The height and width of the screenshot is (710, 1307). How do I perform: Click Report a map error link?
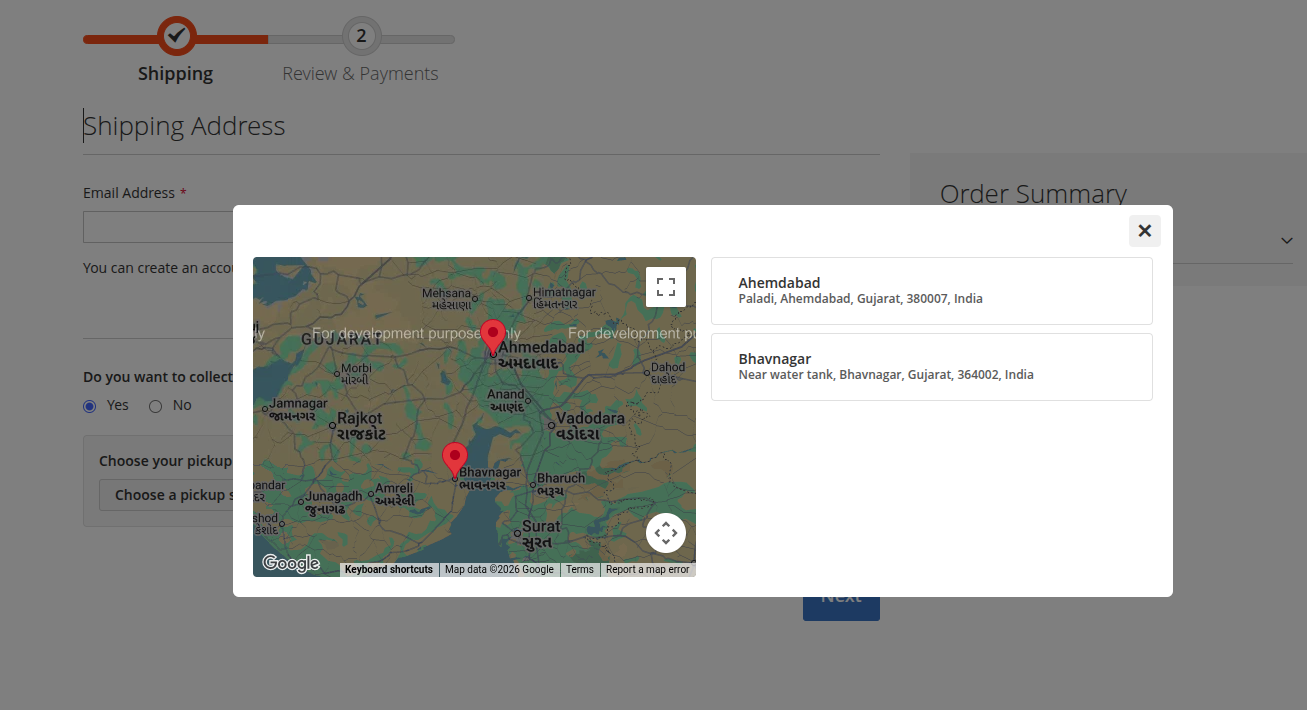coord(648,570)
